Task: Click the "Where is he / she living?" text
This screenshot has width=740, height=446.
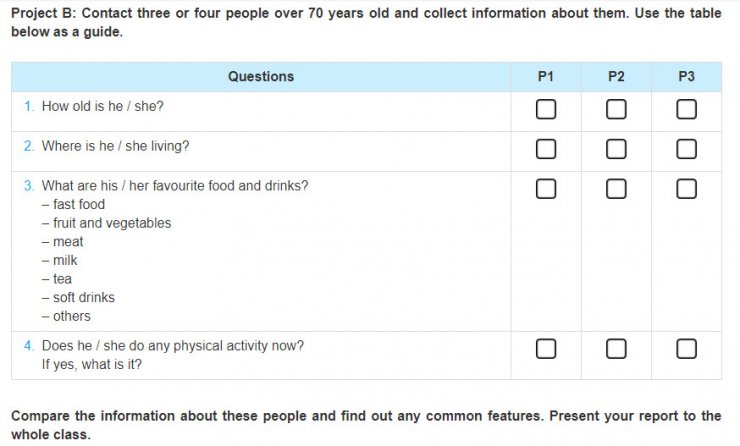Action: [115, 146]
